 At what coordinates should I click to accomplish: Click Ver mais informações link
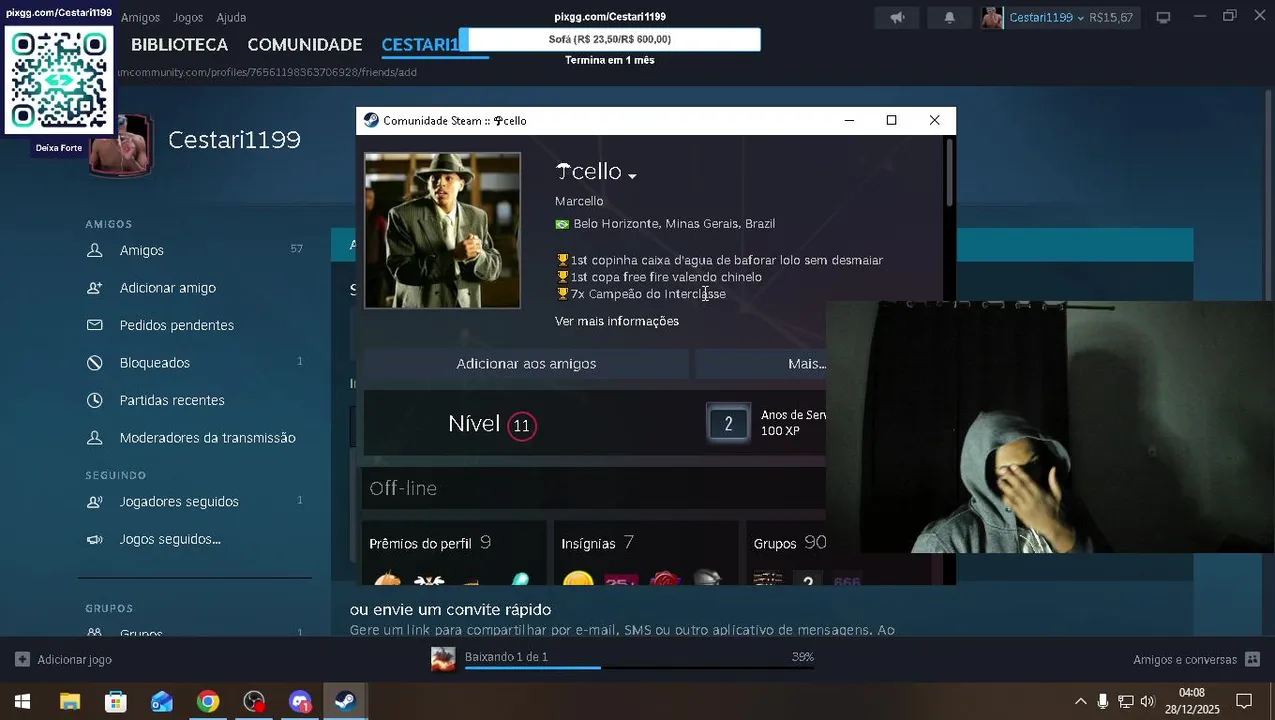coord(617,321)
